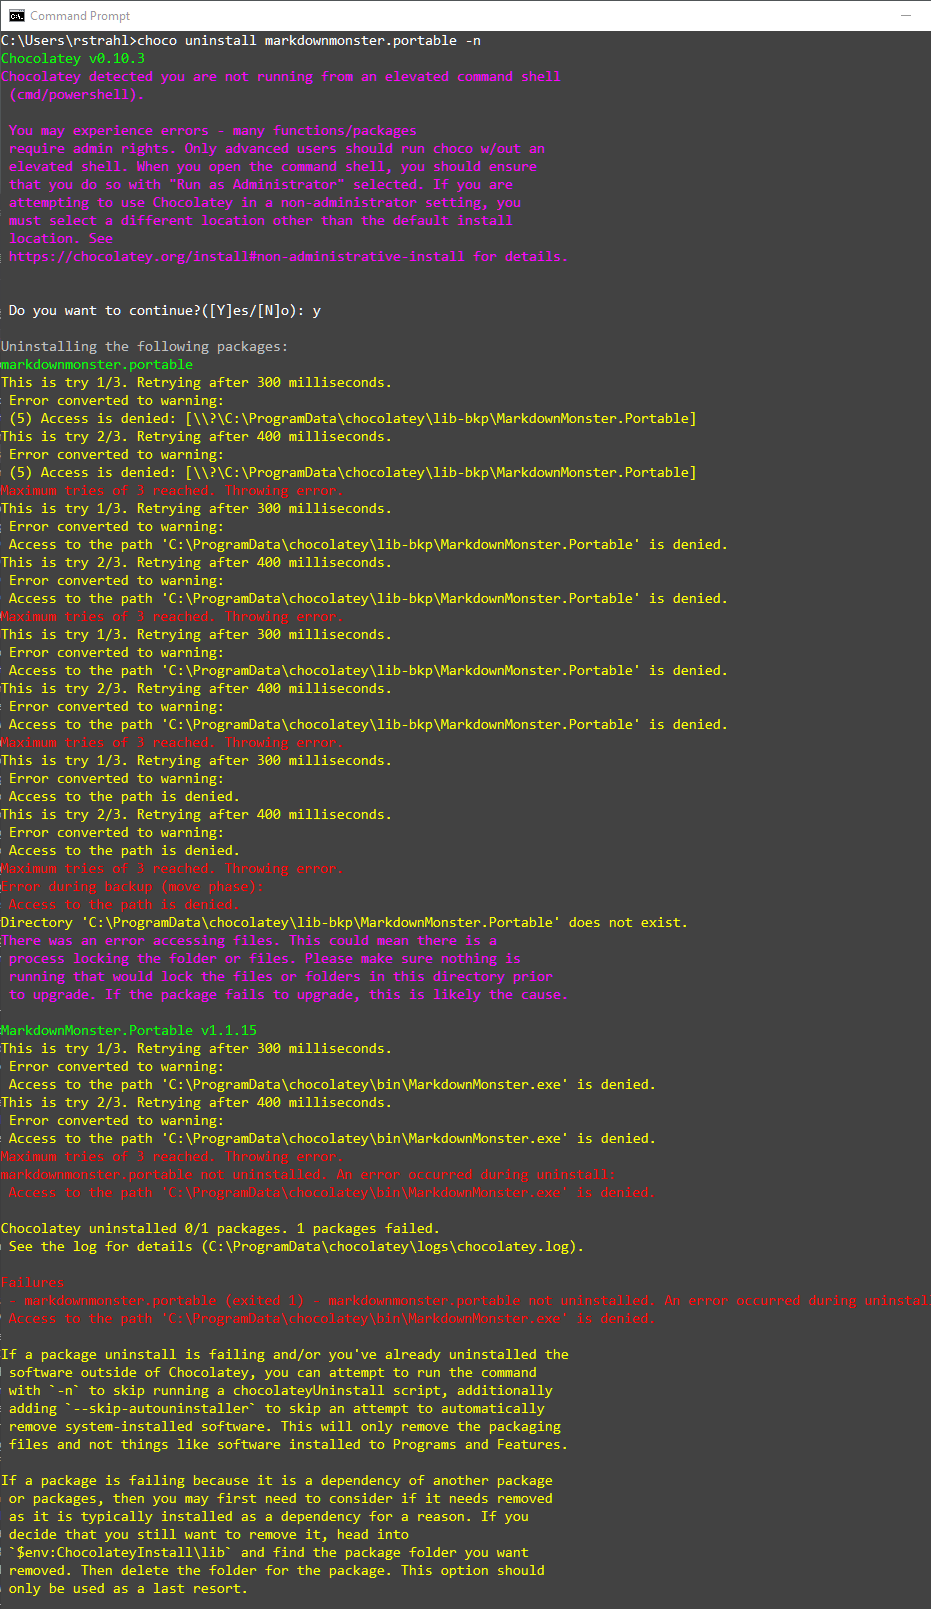Click 'There was an error accessing files' line
This screenshot has width=931, height=1609.
pos(249,941)
